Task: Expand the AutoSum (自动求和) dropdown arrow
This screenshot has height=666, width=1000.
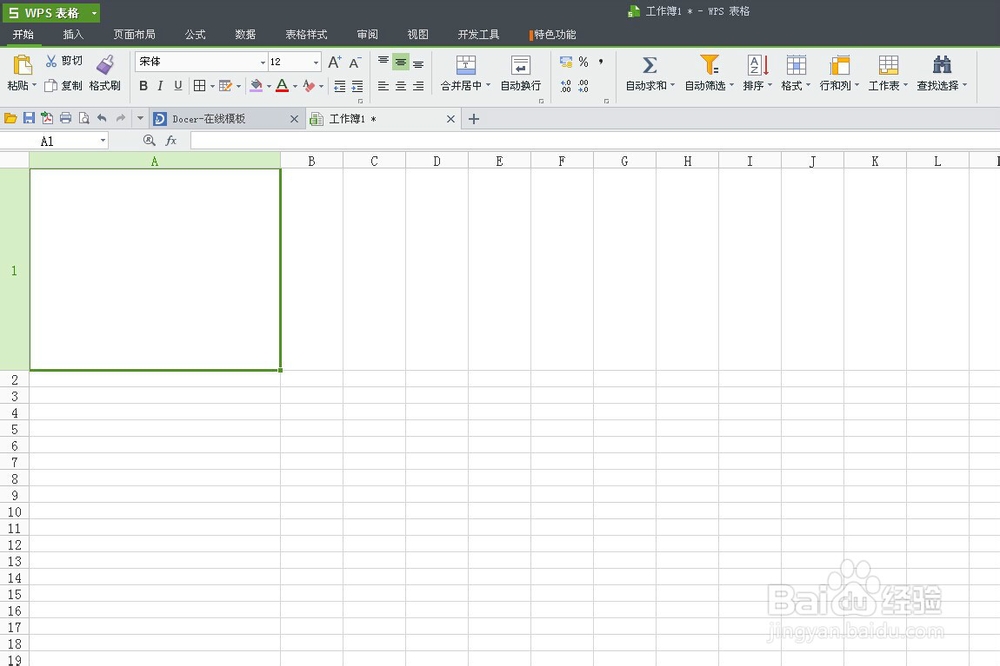Action: coord(672,85)
